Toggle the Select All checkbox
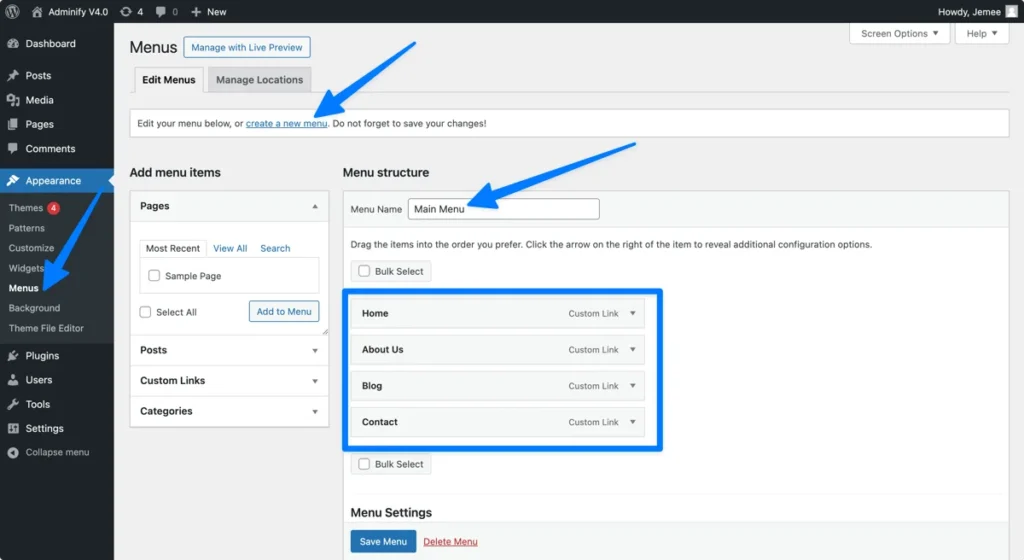This screenshot has height=560, width=1024. pyautogui.click(x=146, y=312)
